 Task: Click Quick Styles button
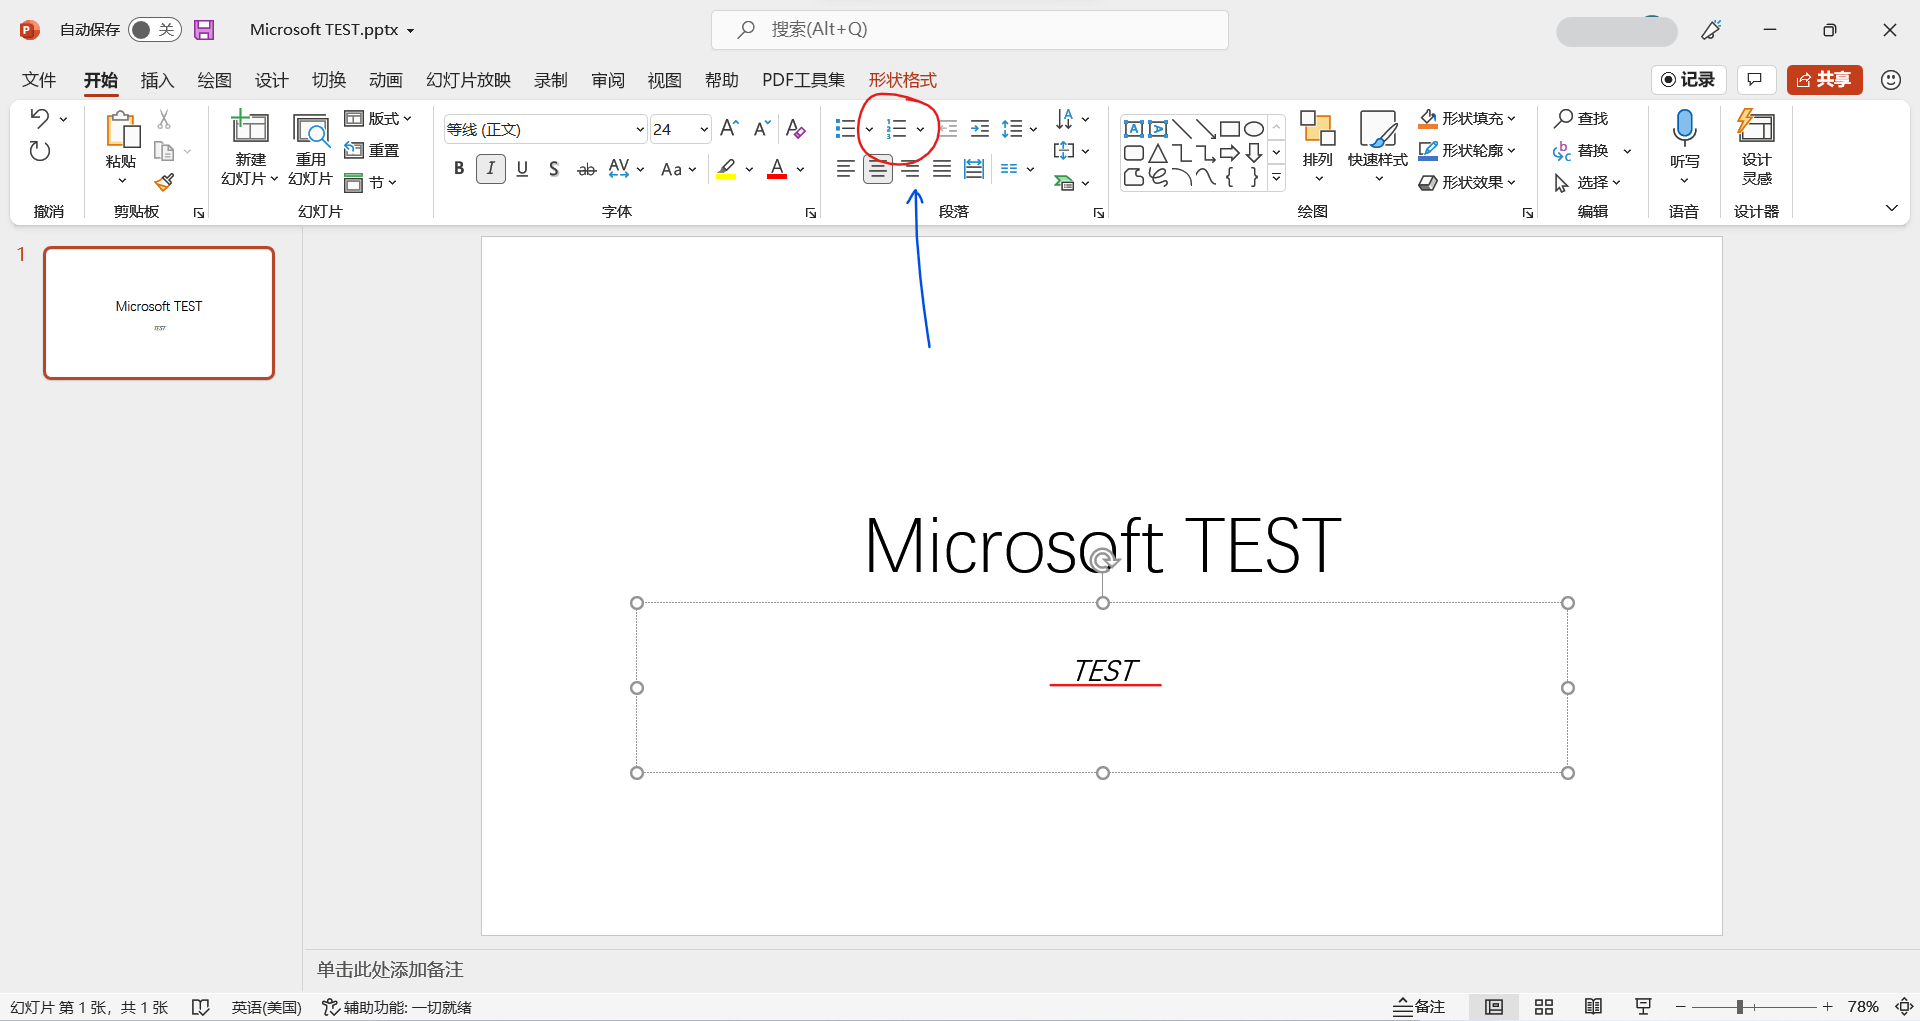tap(1378, 147)
